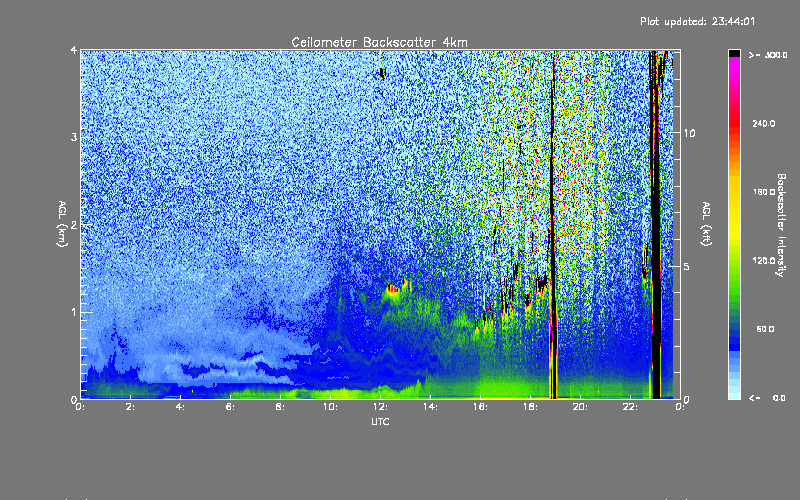
Task: Click the '10:' UTC time tick label
Action: pyautogui.click(x=330, y=407)
